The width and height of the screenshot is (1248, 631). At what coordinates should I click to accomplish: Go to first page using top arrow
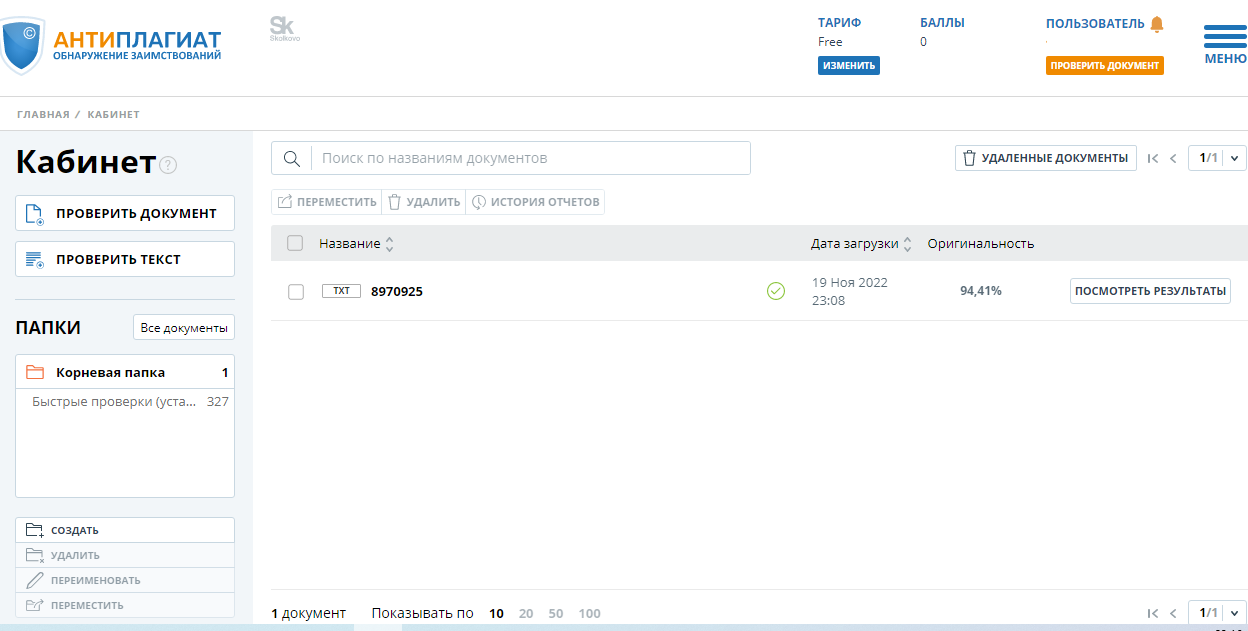(1153, 158)
